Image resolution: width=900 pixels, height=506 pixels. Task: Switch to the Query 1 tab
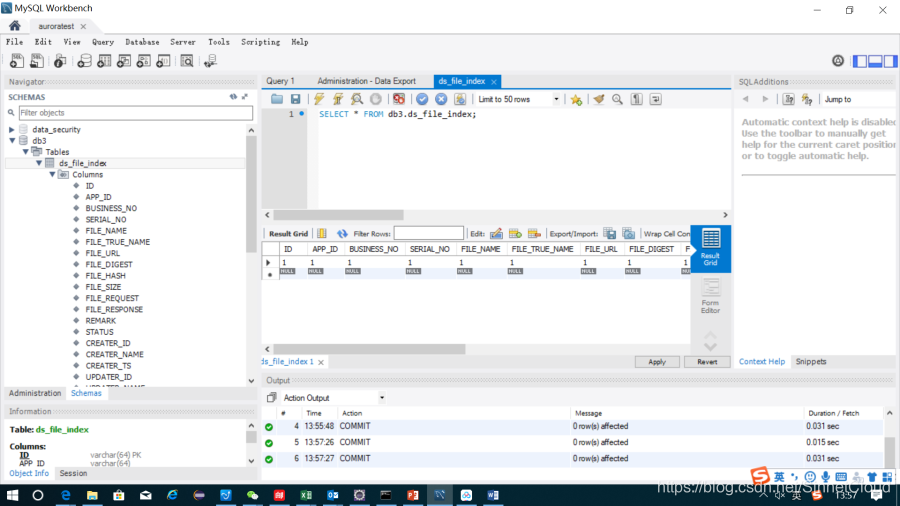281,81
